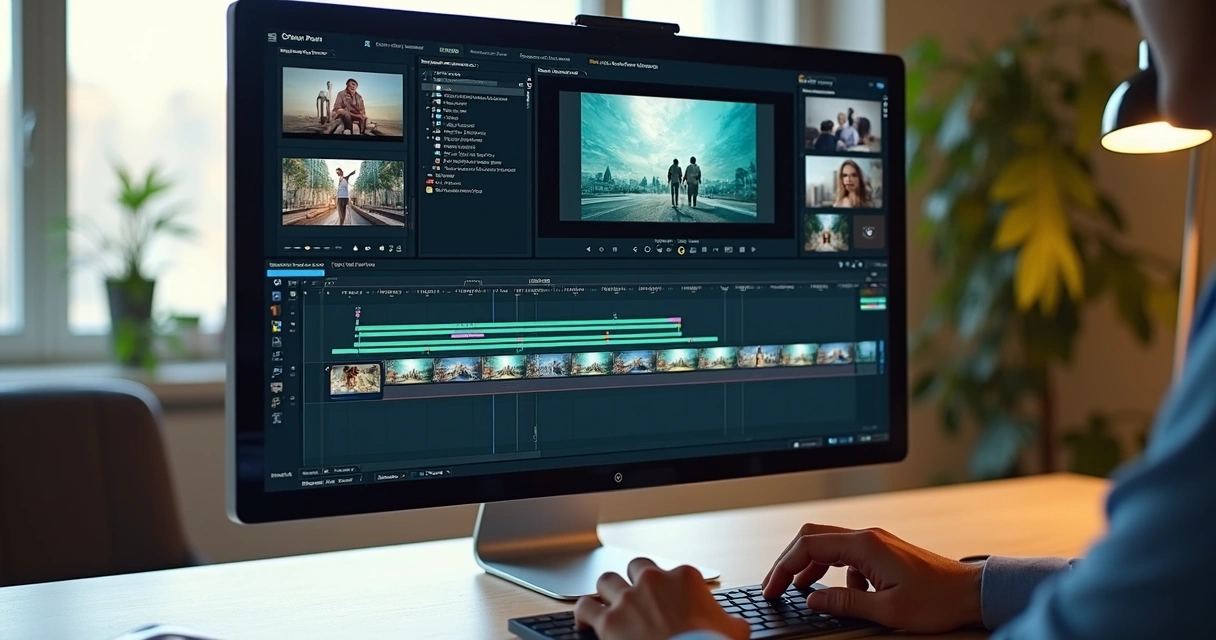1216x640 pixels.
Task: Select the marker icon in the playback control row
Action: point(716,249)
